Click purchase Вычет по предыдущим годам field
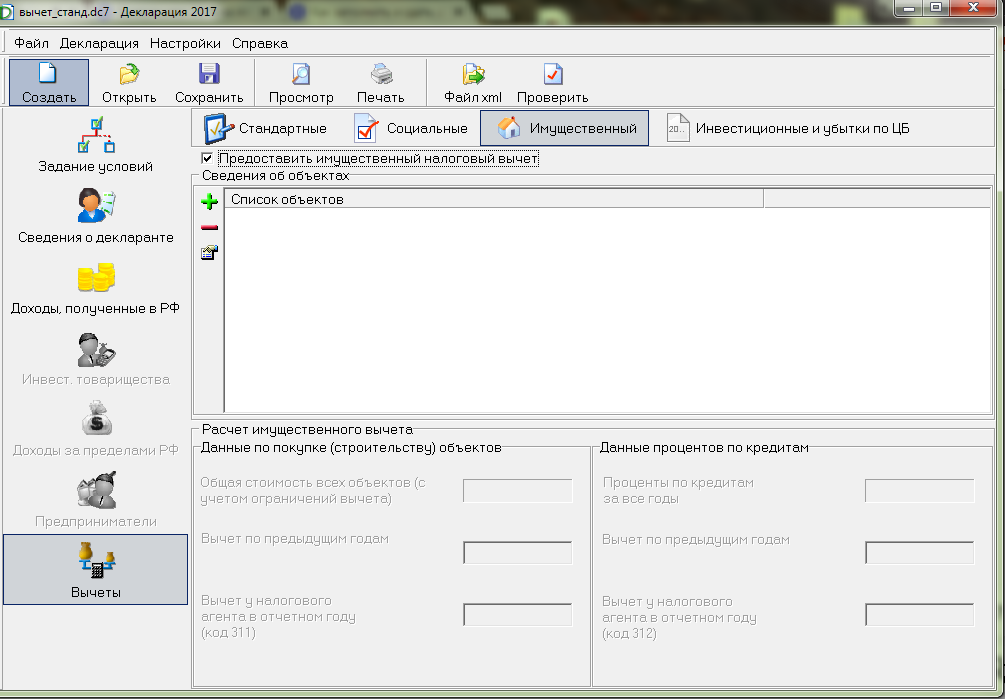This screenshot has width=1005, height=699. [x=517, y=553]
